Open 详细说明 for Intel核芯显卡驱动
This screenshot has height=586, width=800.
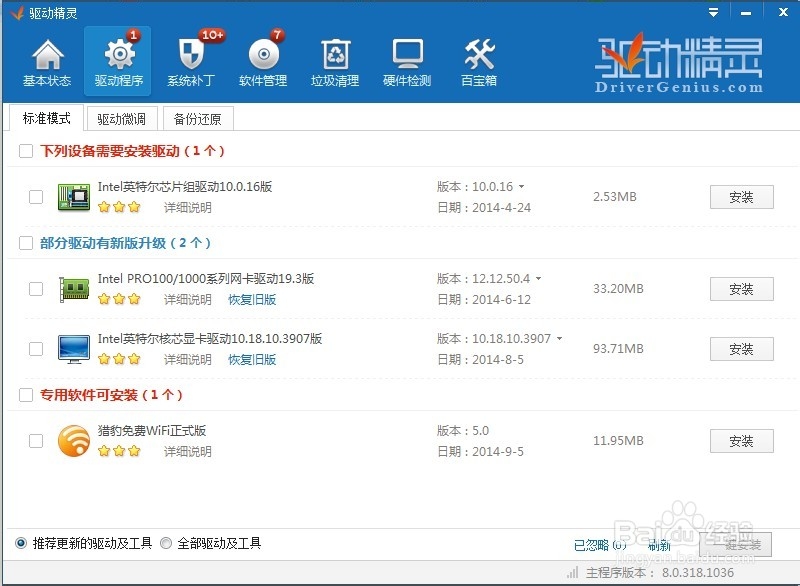(187, 360)
